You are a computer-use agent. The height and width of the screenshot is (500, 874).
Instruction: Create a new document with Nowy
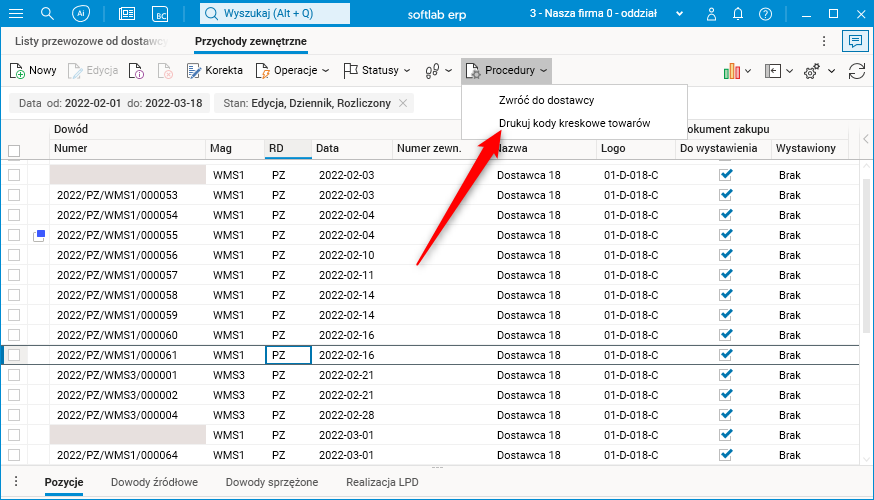pos(33,70)
